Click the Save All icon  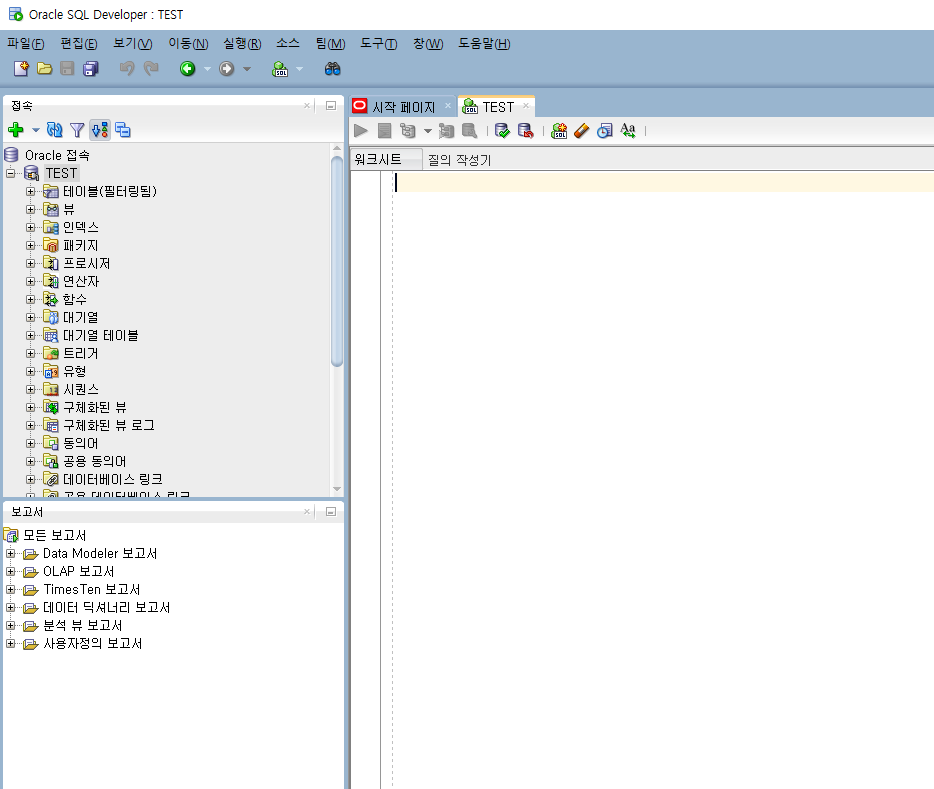[x=91, y=68]
